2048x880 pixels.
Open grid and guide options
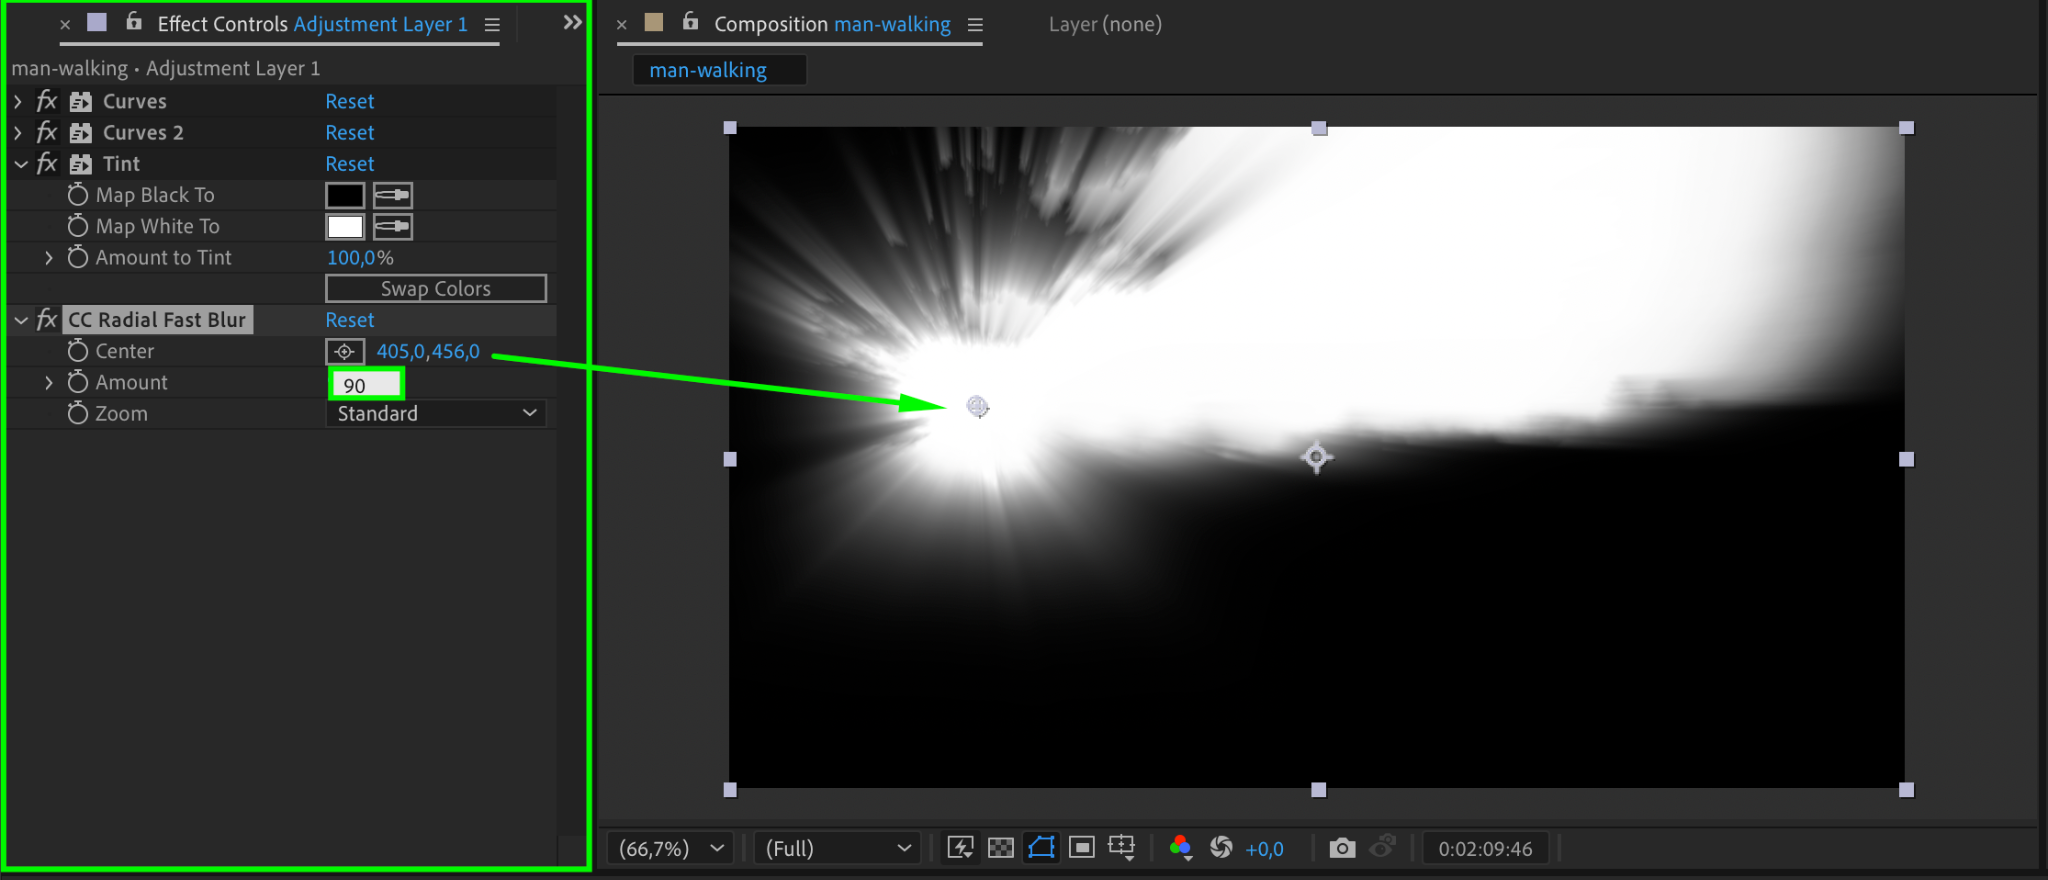point(1122,848)
